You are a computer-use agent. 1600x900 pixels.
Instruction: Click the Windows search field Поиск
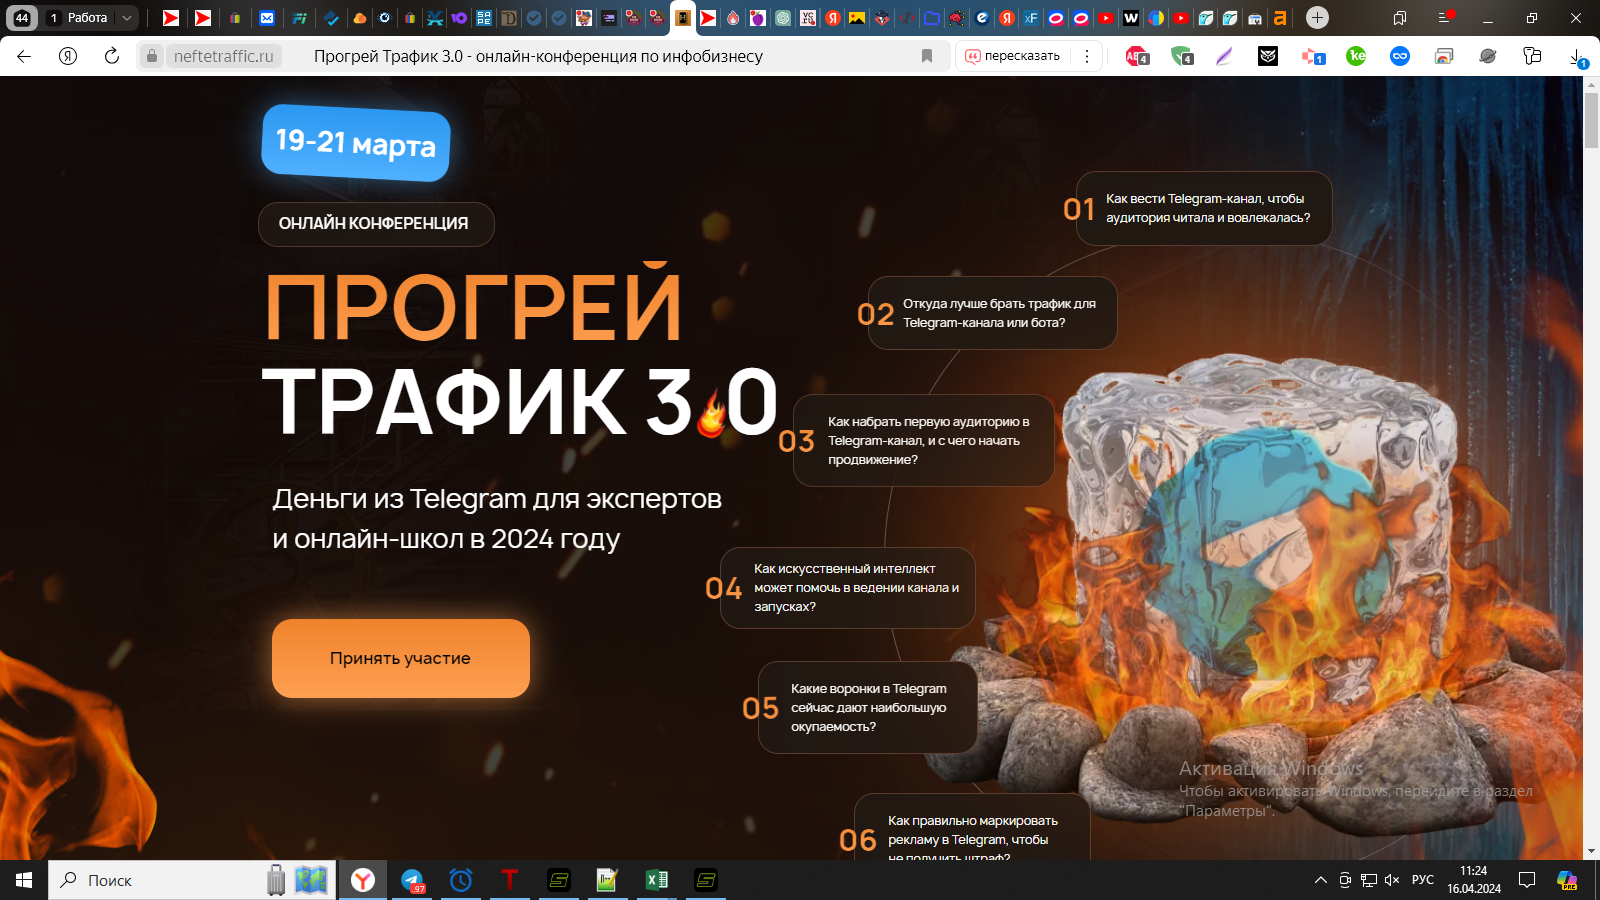pyautogui.click(x=160, y=880)
